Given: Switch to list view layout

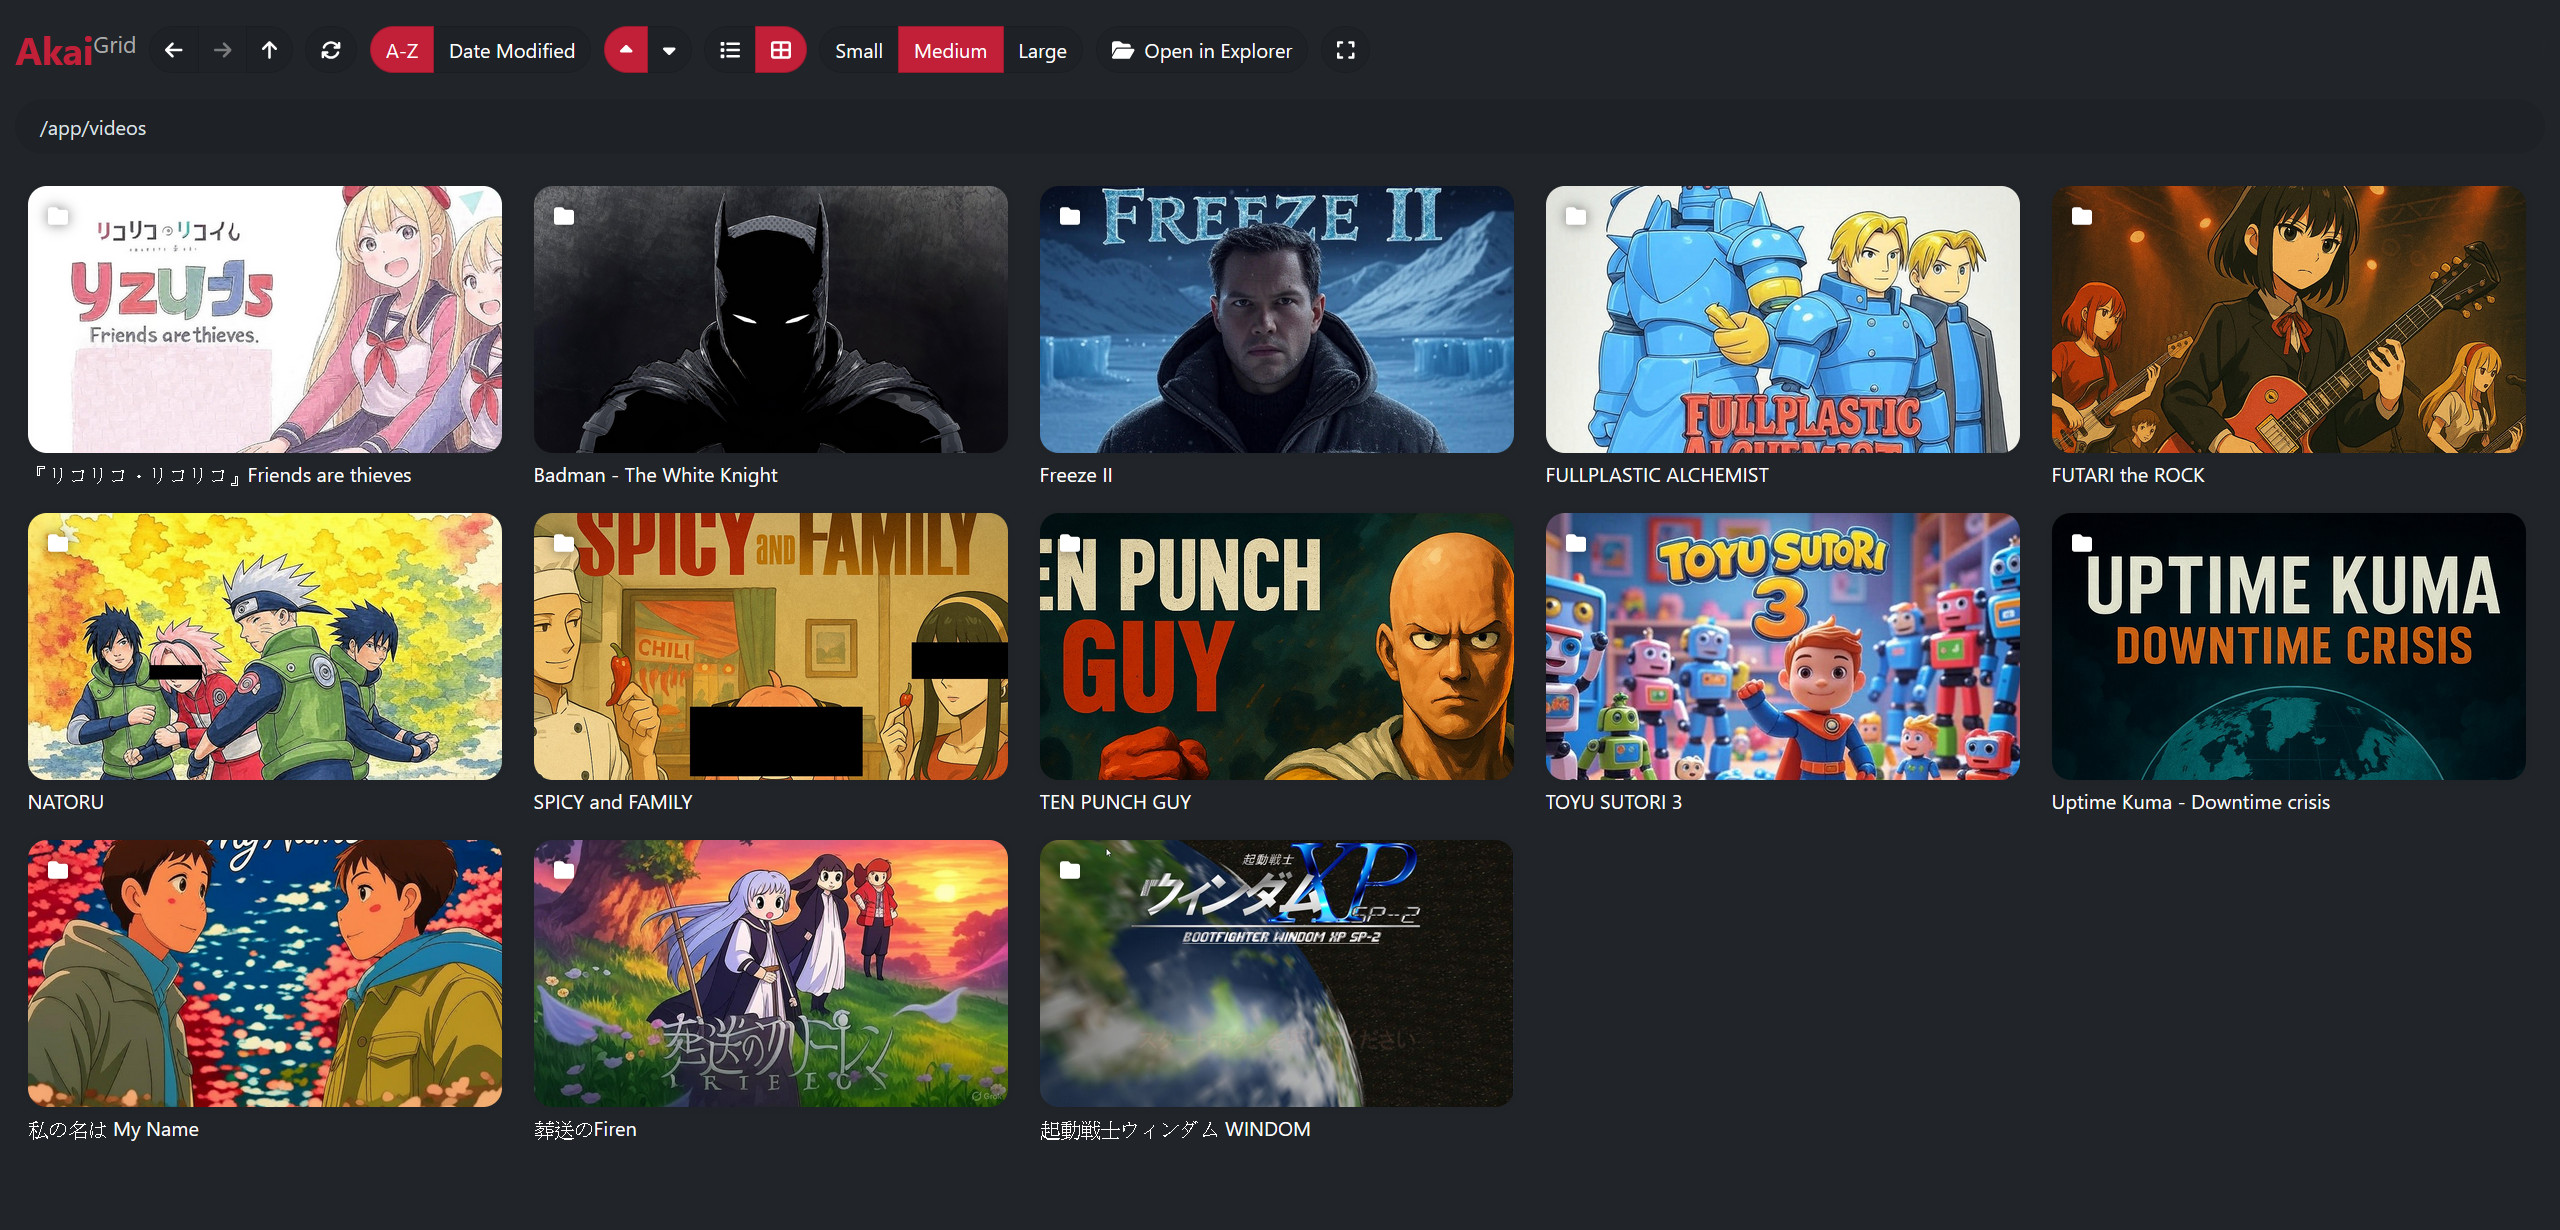Looking at the screenshot, I should pos(730,50).
